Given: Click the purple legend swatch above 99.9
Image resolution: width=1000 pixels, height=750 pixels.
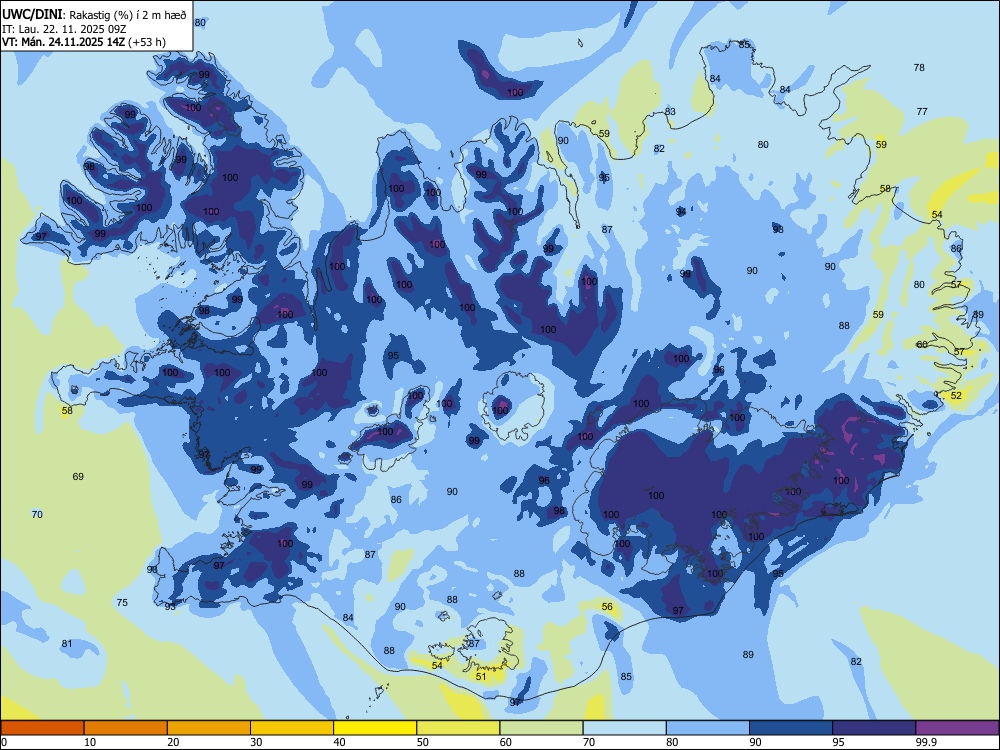Looking at the screenshot, I should pos(957,728).
